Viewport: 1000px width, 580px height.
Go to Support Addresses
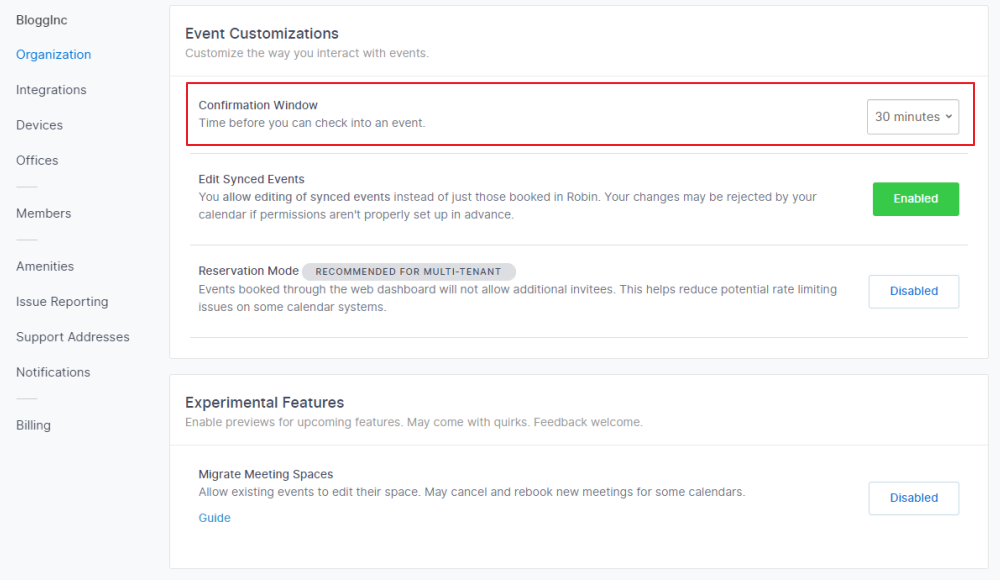tap(73, 337)
